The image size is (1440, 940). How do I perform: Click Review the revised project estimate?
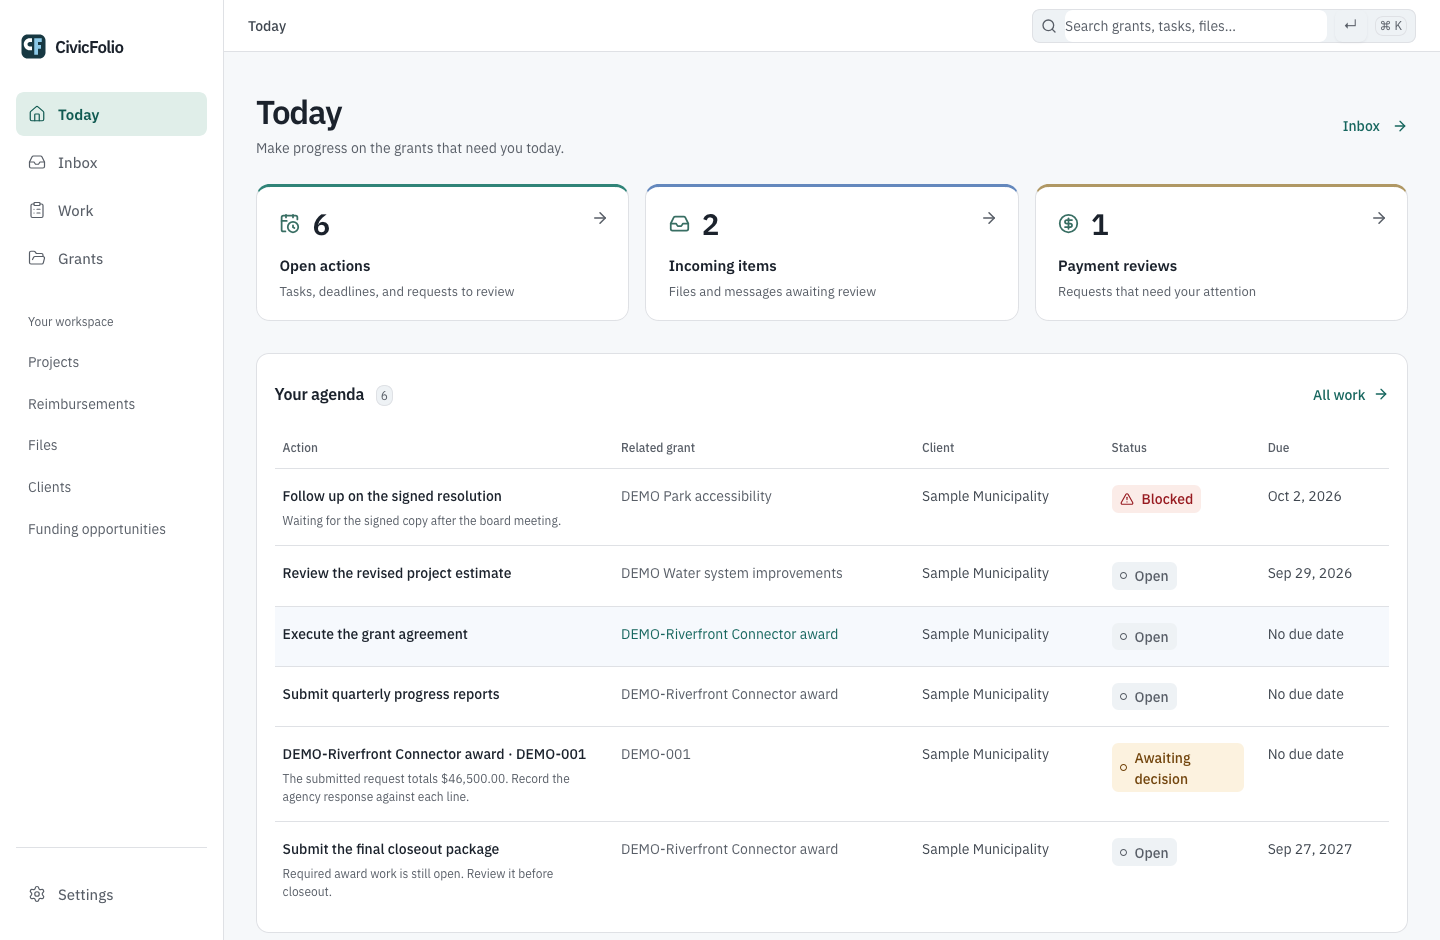point(397,573)
